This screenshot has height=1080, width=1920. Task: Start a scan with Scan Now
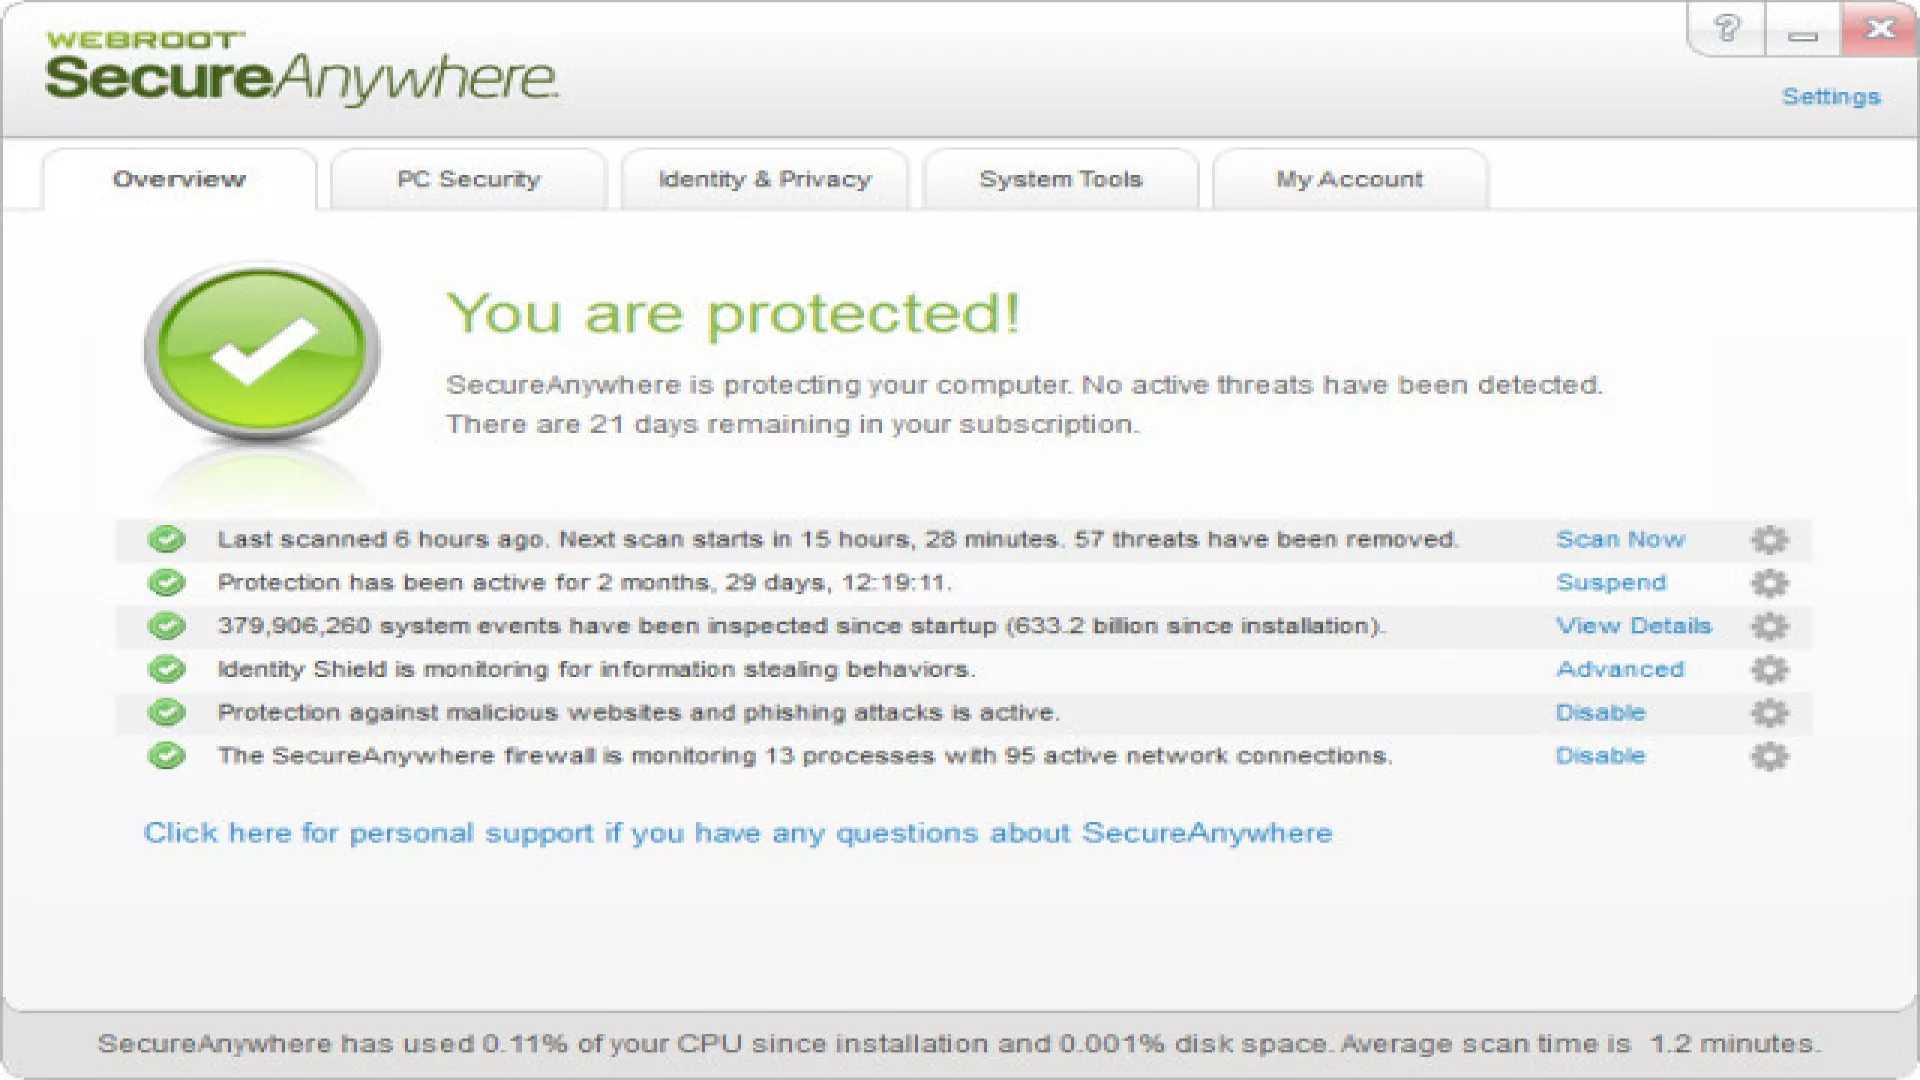point(1620,540)
